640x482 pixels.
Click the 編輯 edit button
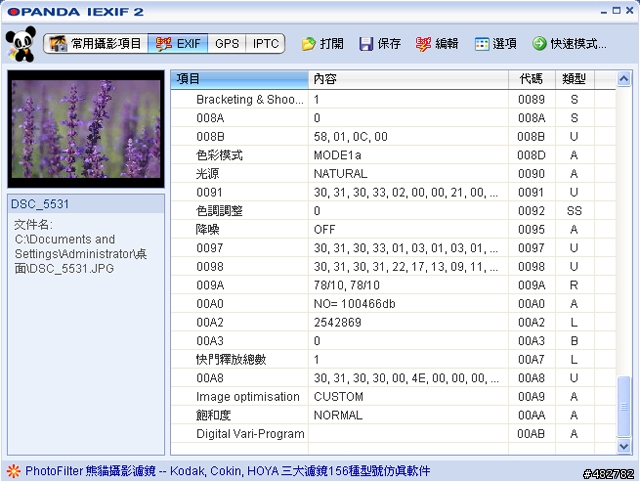[x=437, y=44]
